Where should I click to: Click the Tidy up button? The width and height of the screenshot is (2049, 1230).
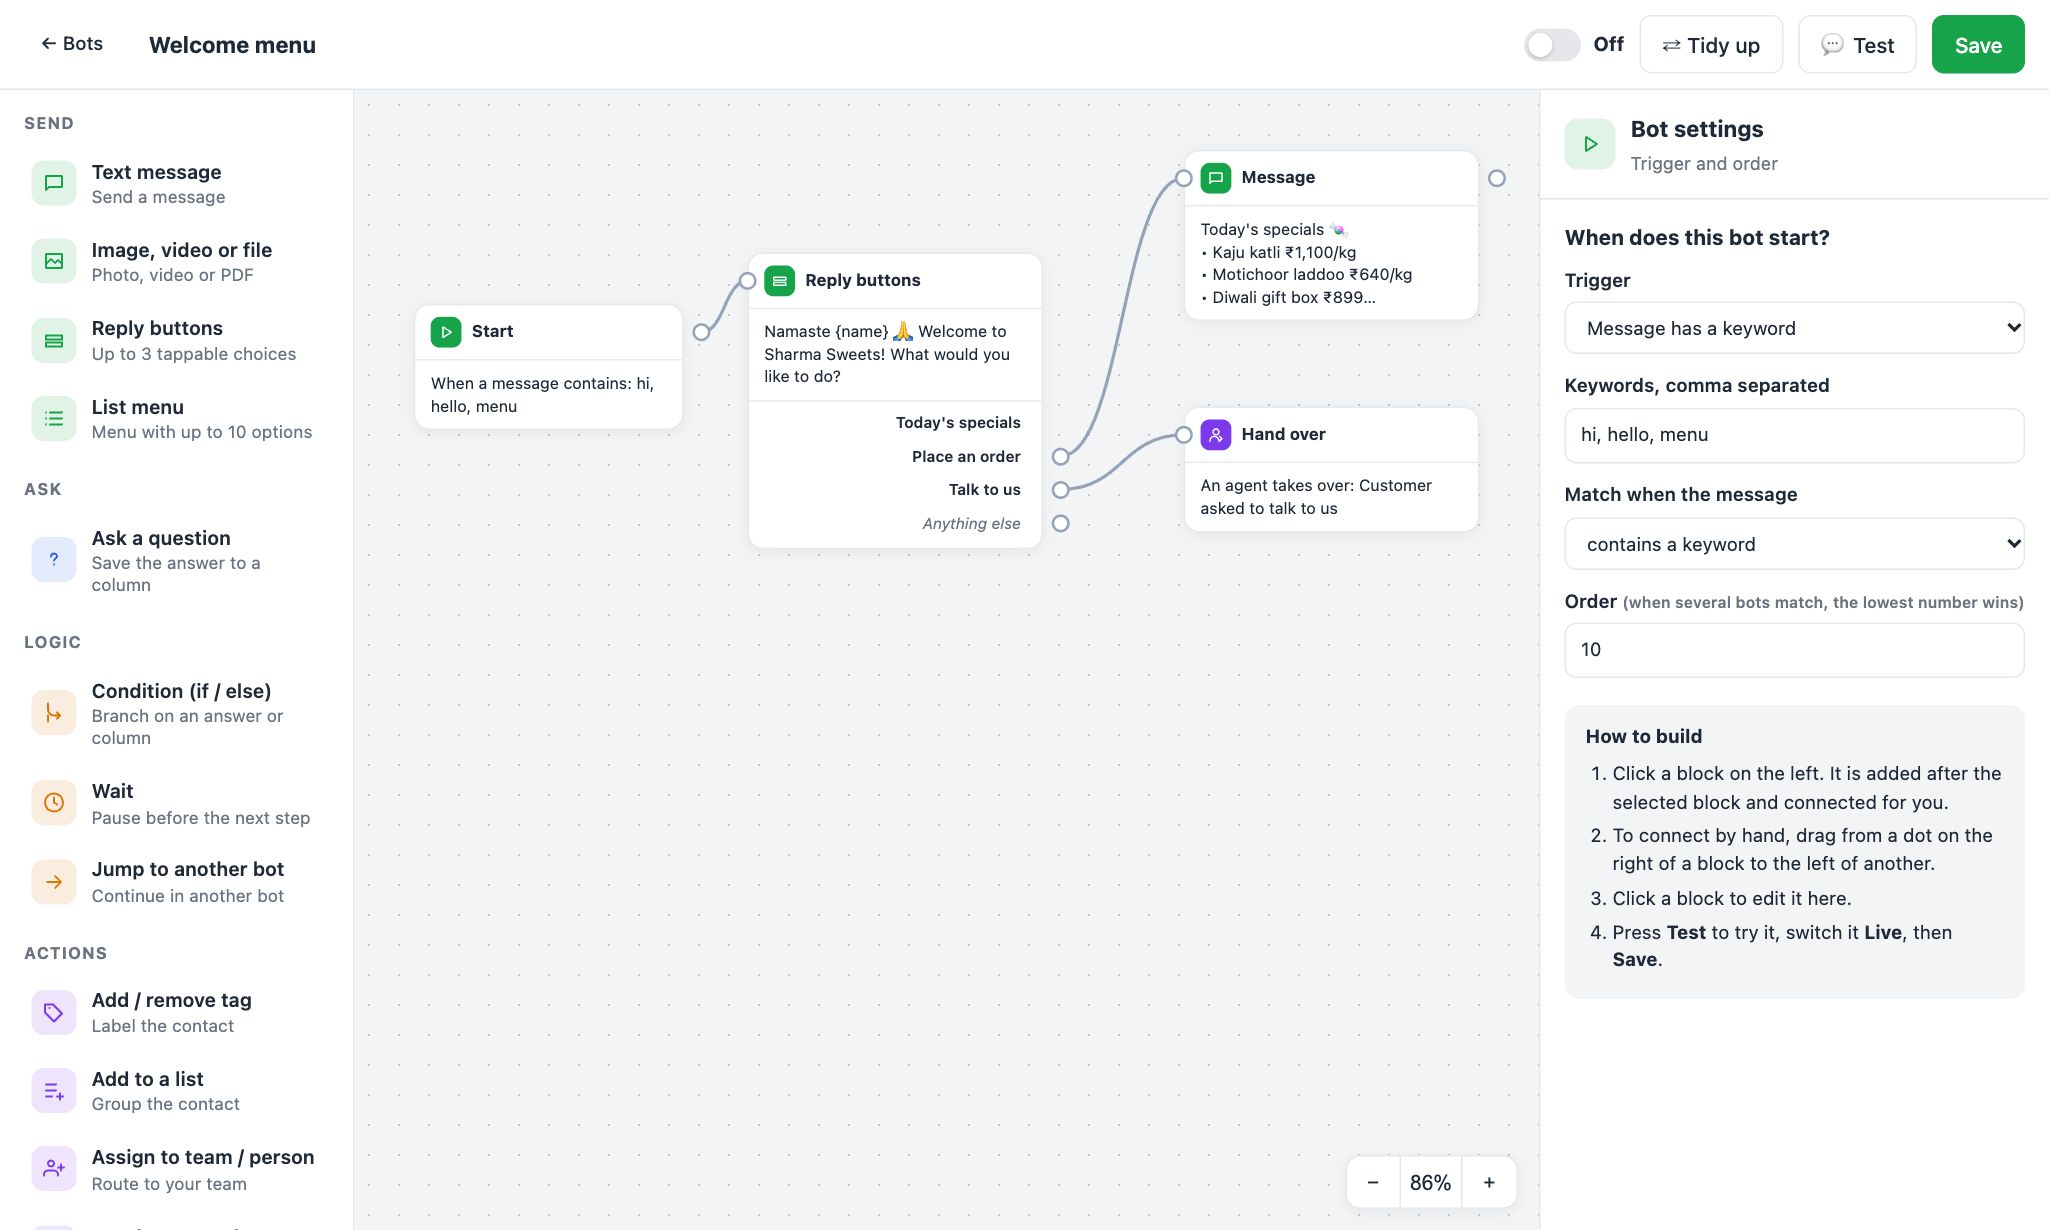coord(1711,45)
